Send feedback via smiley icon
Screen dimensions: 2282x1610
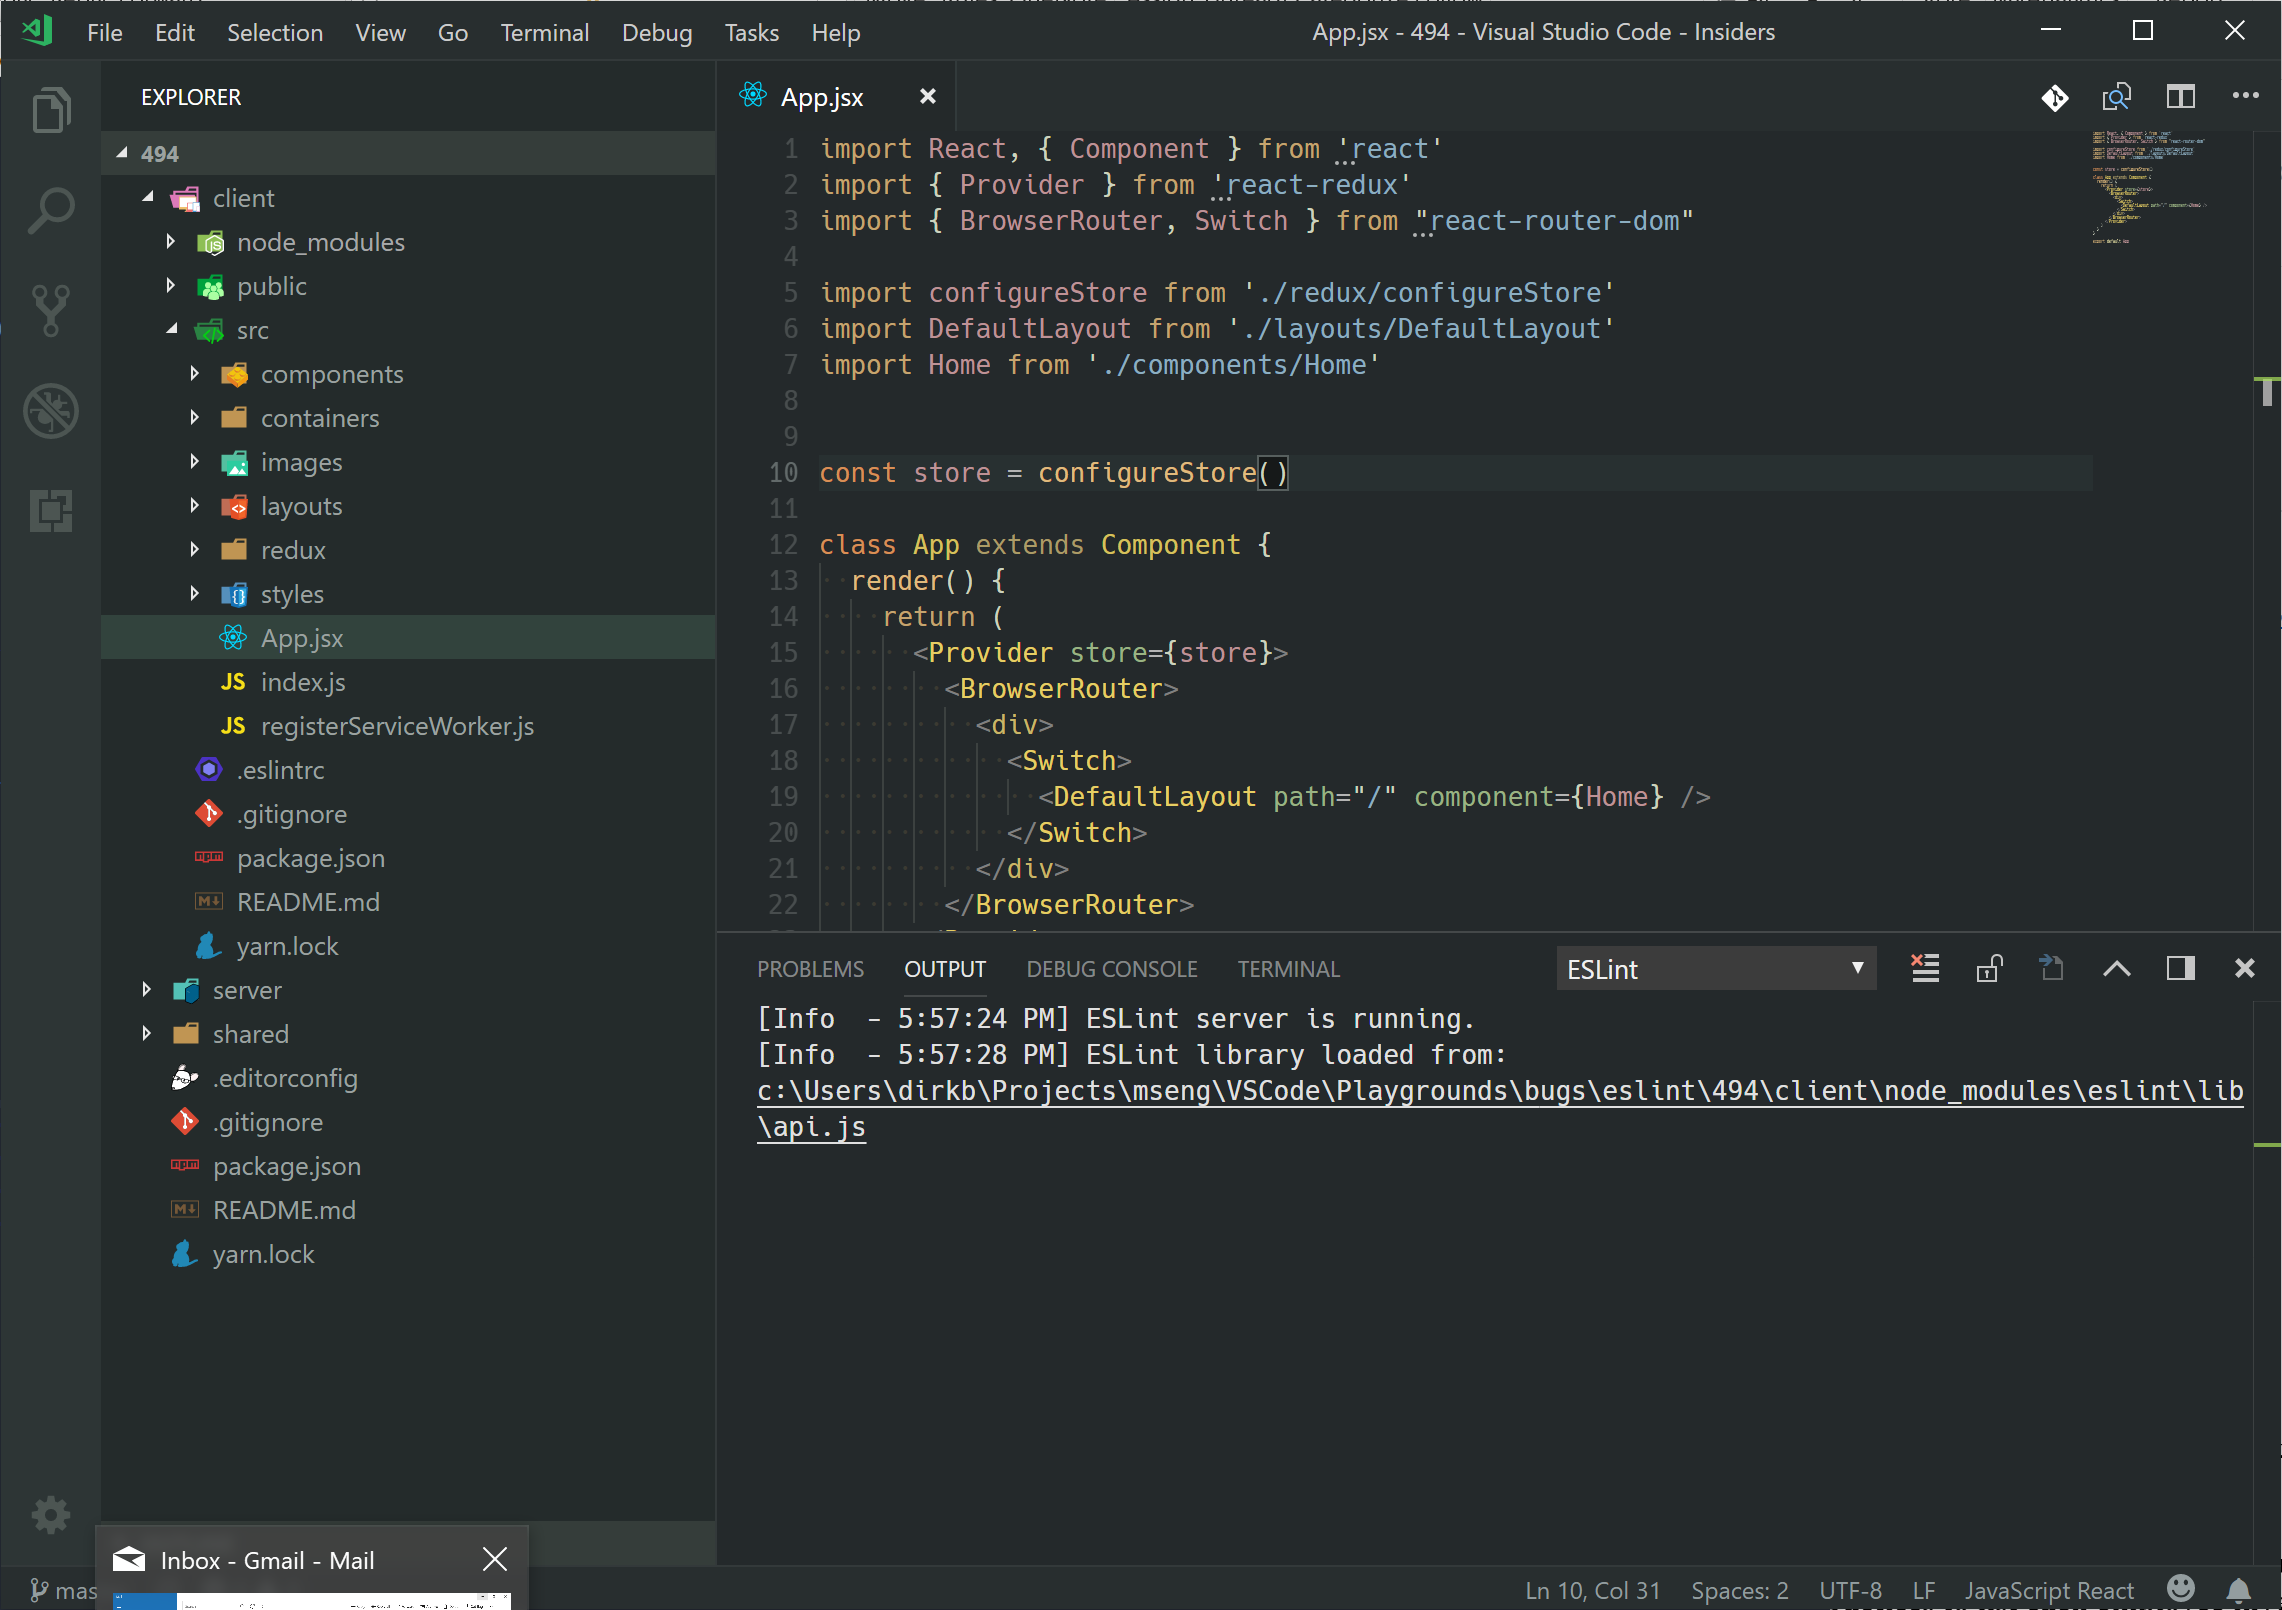click(x=2180, y=1589)
